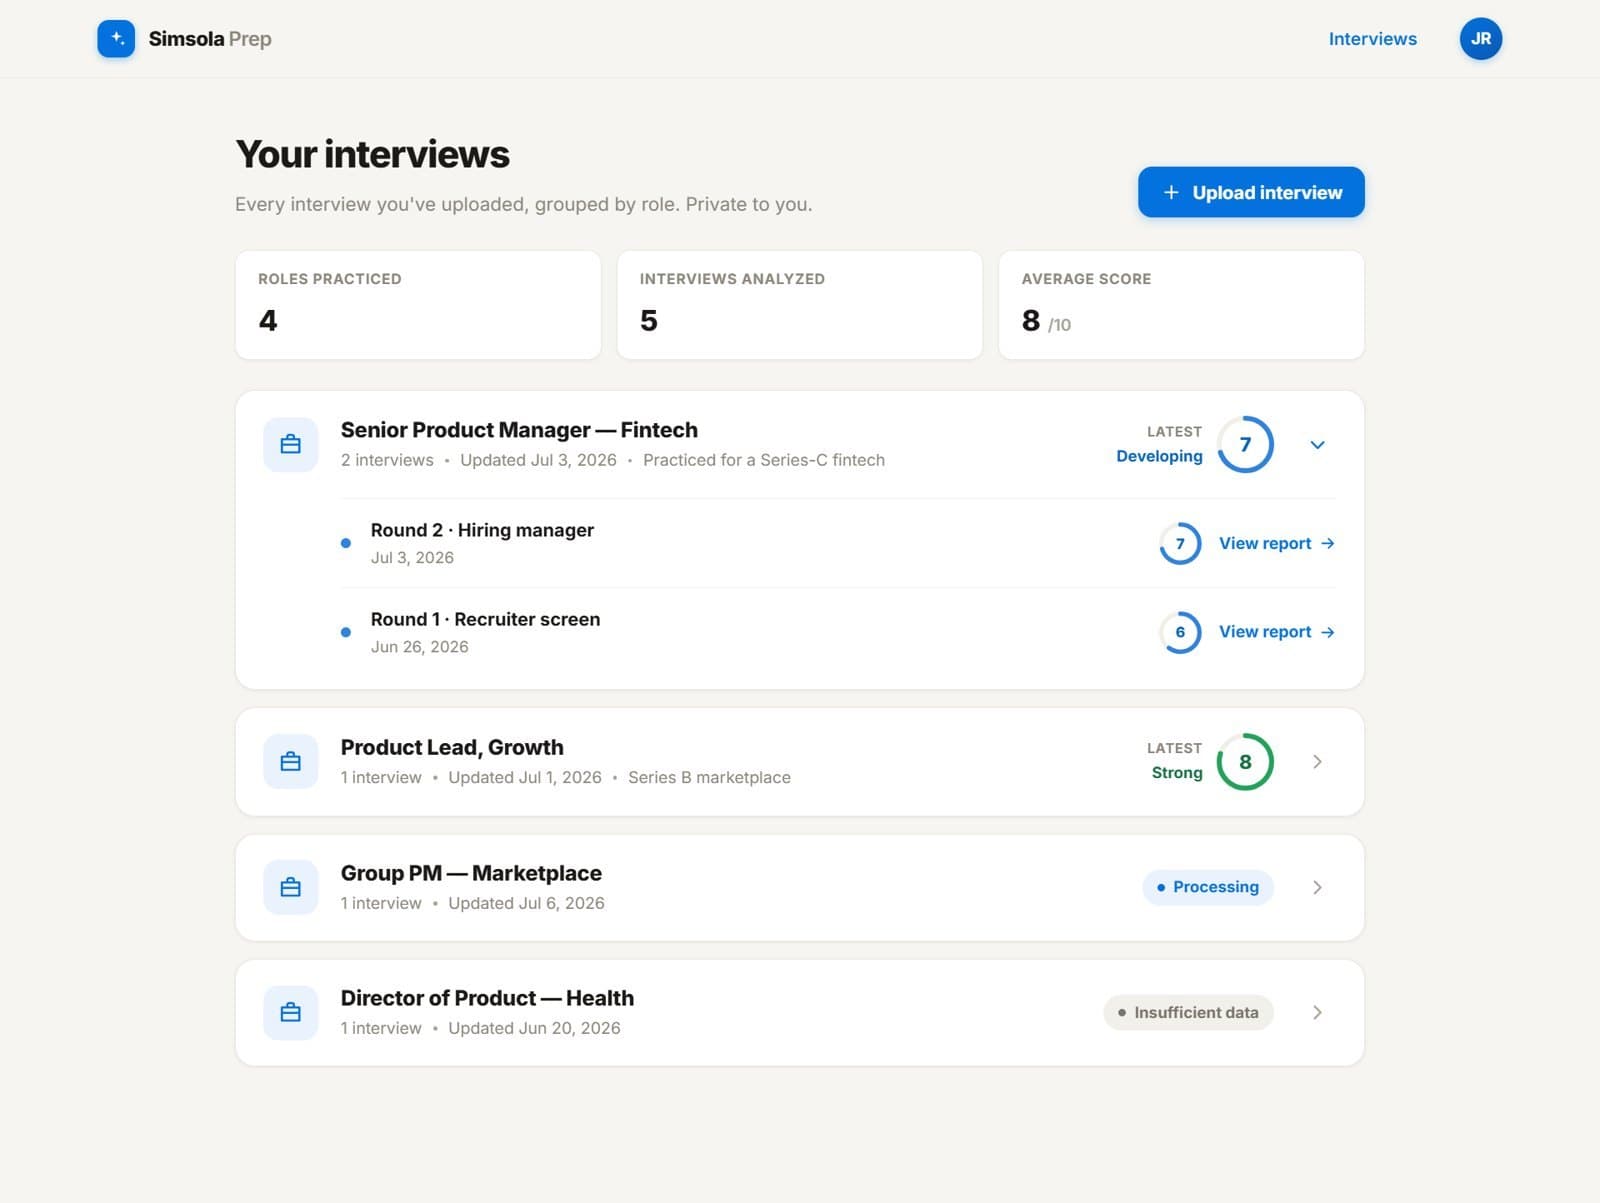
Task: Click the Developing score label
Action: point(1159,456)
